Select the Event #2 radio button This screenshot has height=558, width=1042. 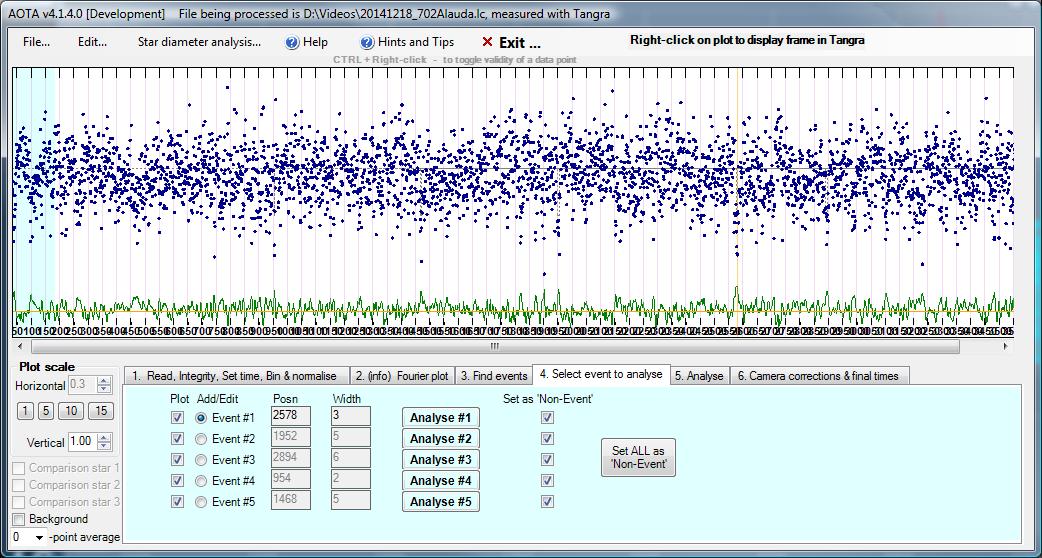click(x=201, y=438)
